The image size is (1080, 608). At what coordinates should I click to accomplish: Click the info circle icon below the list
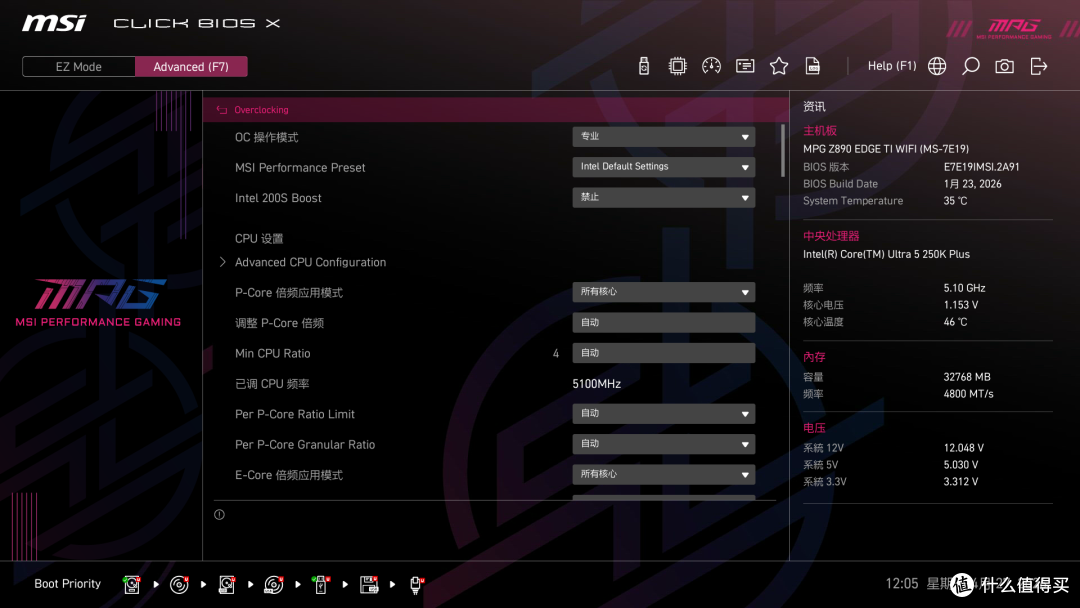[x=219, y=514]
